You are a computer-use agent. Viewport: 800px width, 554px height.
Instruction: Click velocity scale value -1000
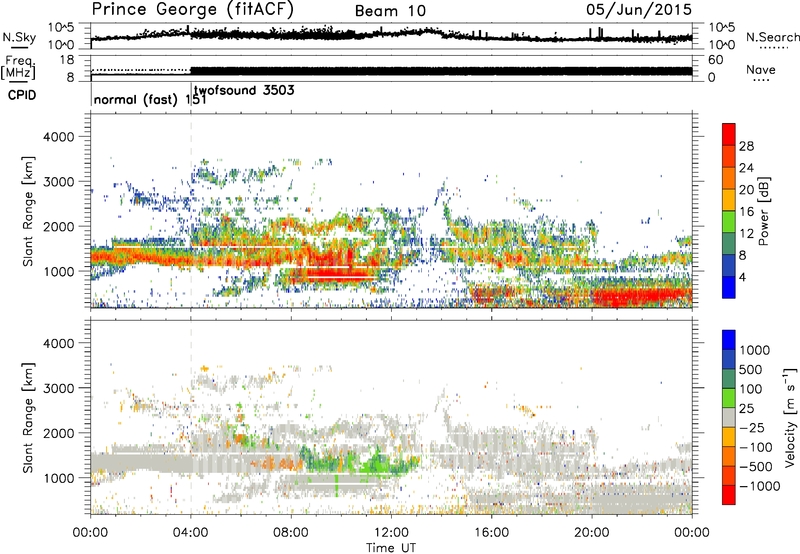pyautogui.click(x=760, y=486)
